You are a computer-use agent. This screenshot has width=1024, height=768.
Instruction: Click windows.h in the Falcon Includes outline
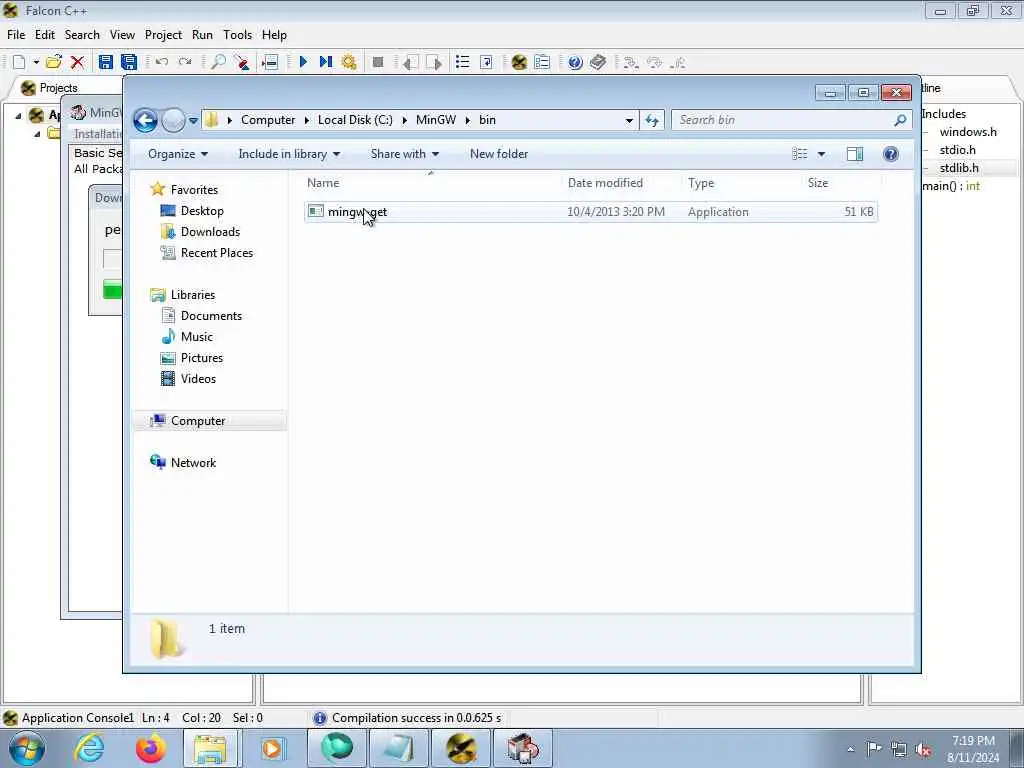point(968,132)
